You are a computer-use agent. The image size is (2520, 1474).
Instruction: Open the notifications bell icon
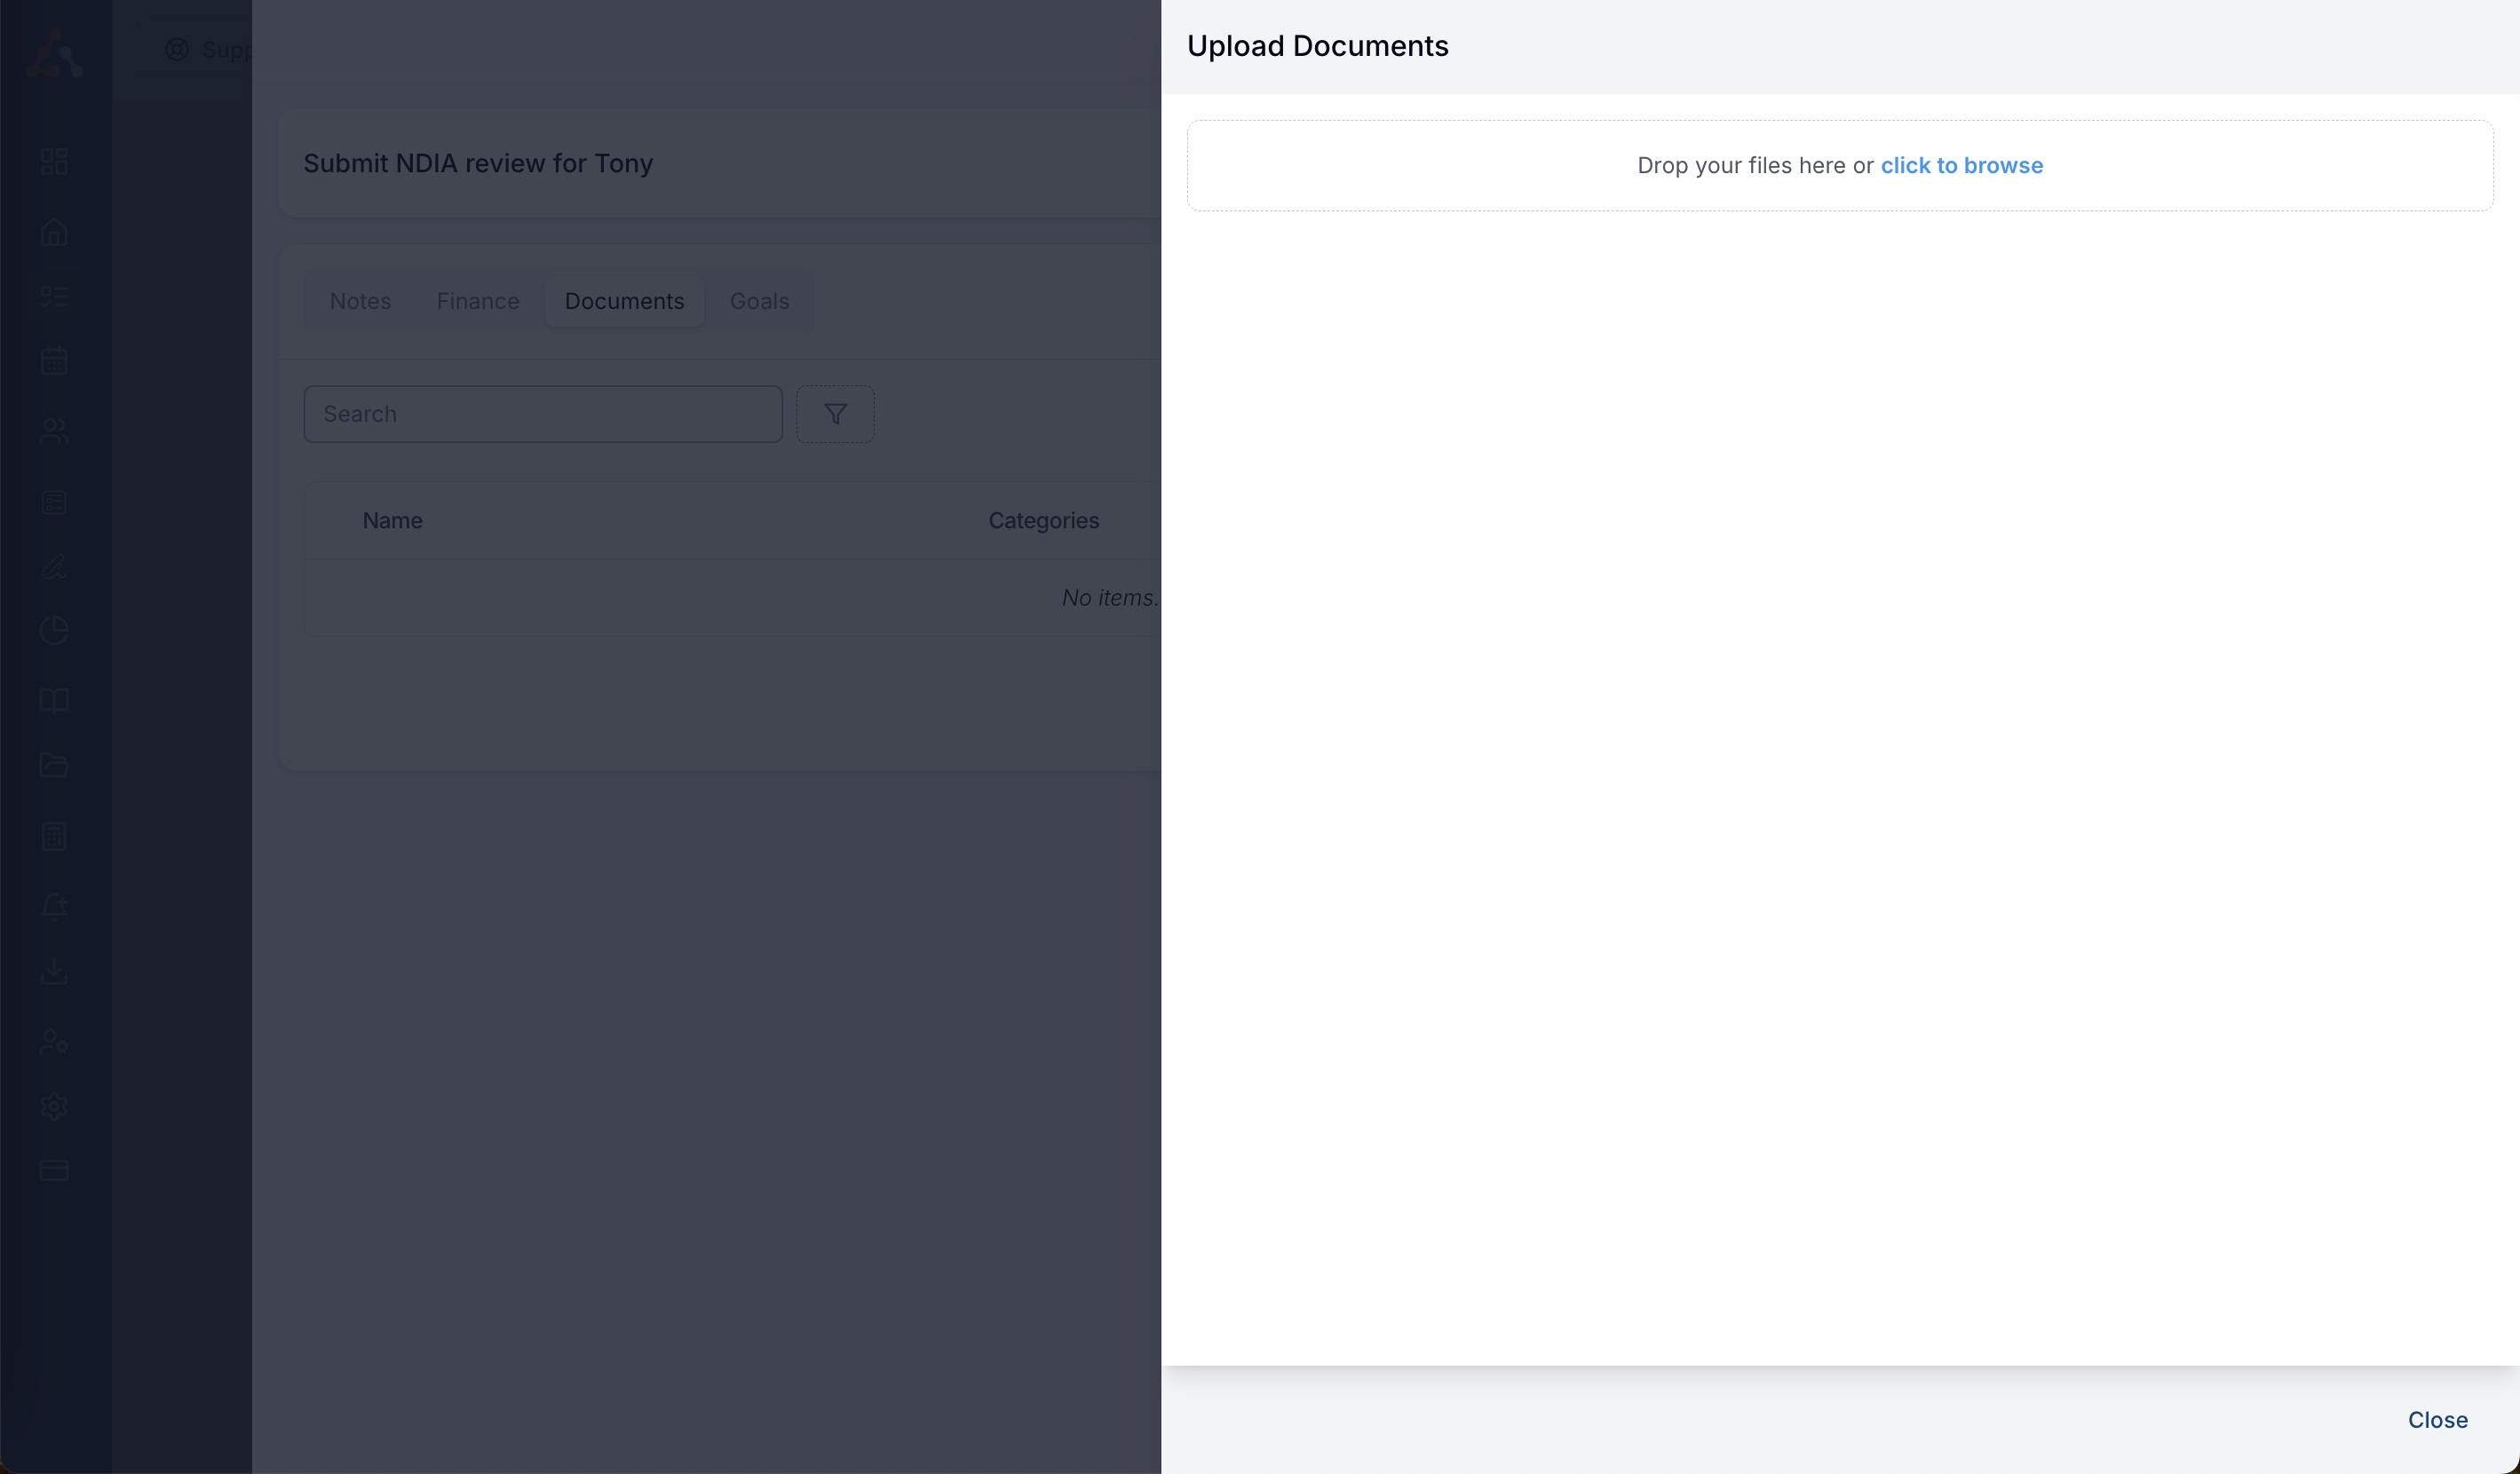[55, 906]
